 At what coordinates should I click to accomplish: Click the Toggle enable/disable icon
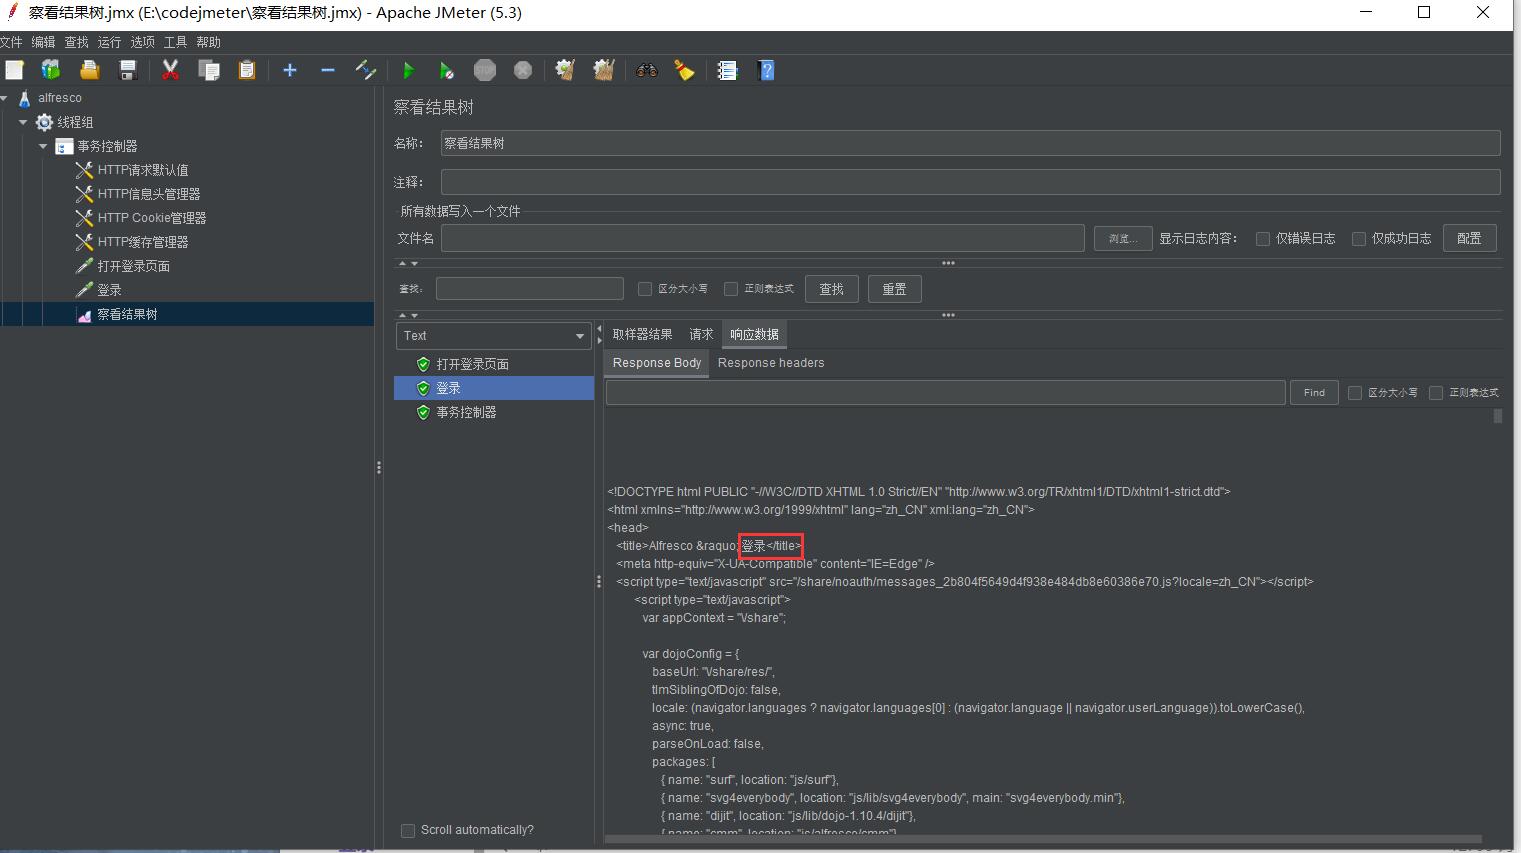tap(366, 70)
